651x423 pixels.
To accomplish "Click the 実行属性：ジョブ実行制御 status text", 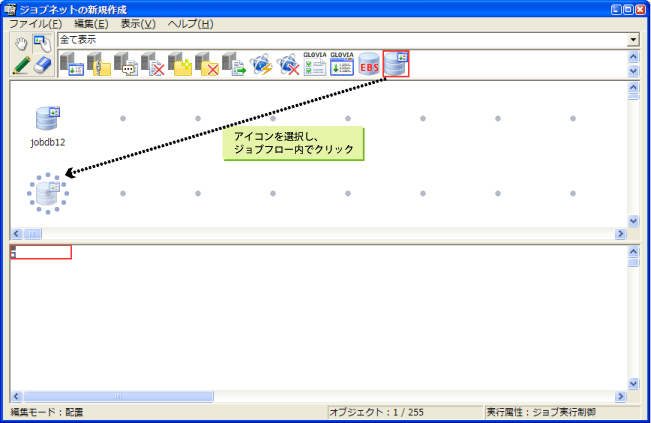I will (541, 412).
